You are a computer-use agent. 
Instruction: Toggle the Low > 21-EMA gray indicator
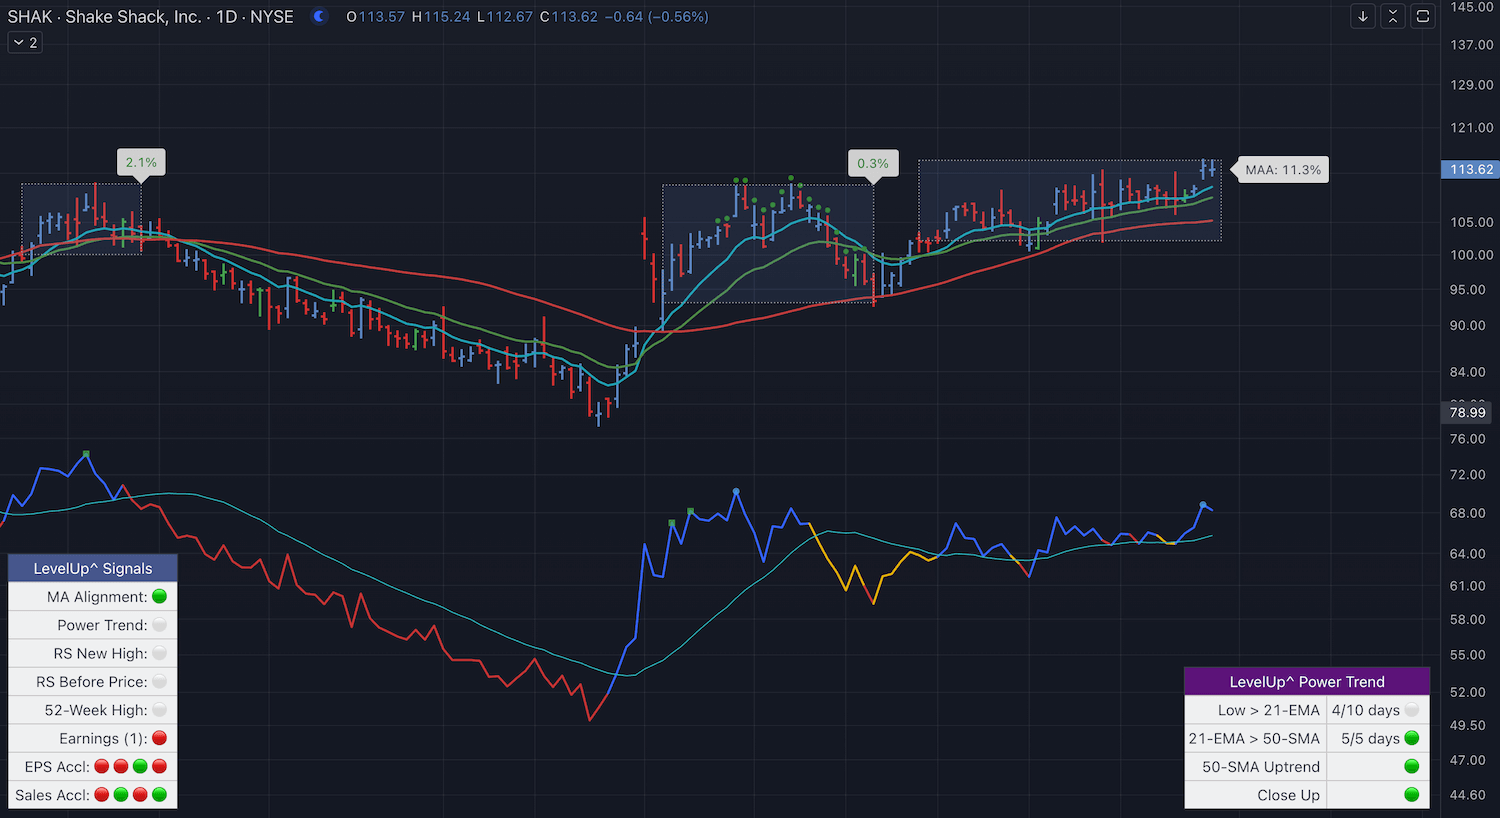(1411, 710)
